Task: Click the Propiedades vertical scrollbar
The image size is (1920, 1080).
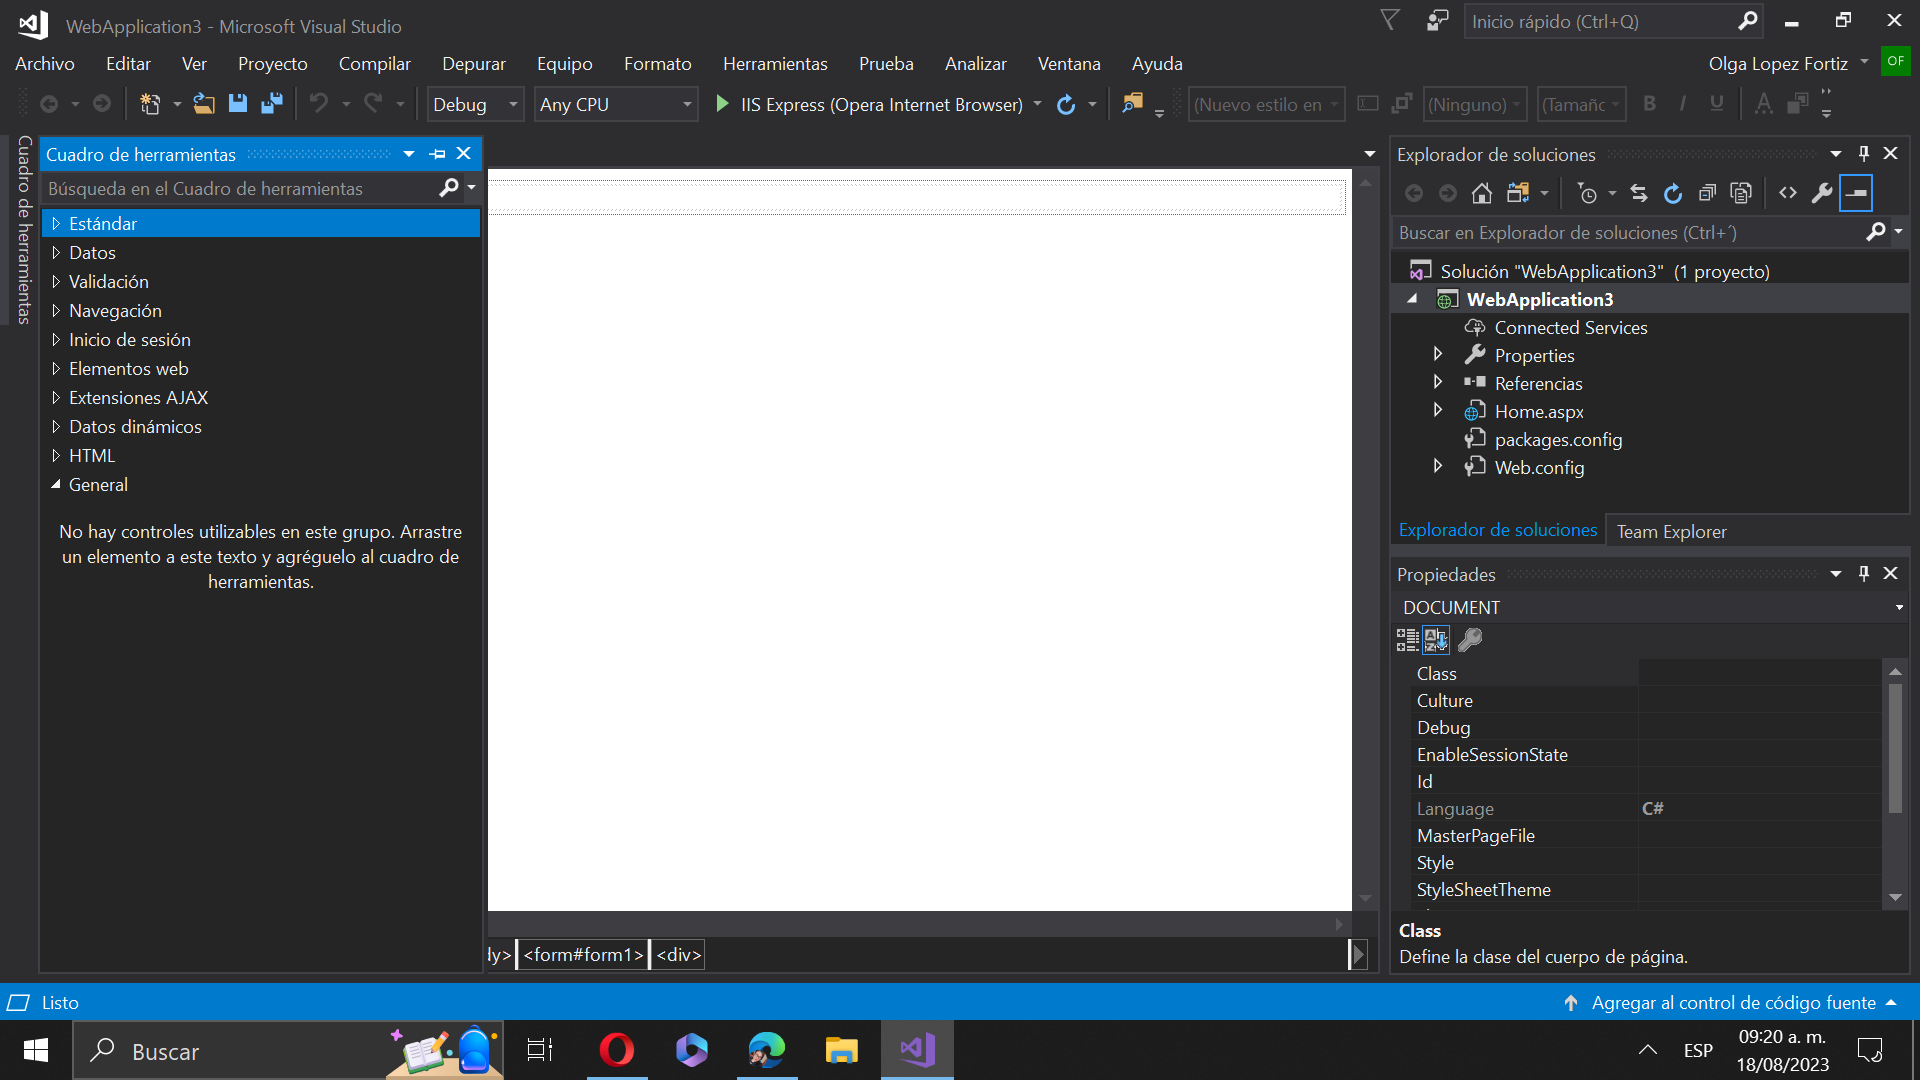Action: pos(1894,750)
